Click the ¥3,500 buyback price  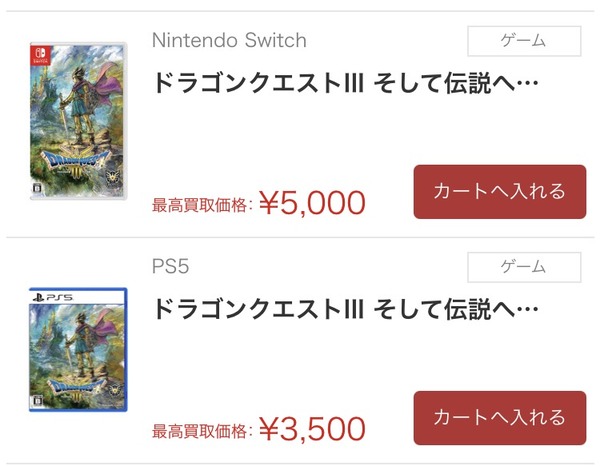[x=312, y=429]
